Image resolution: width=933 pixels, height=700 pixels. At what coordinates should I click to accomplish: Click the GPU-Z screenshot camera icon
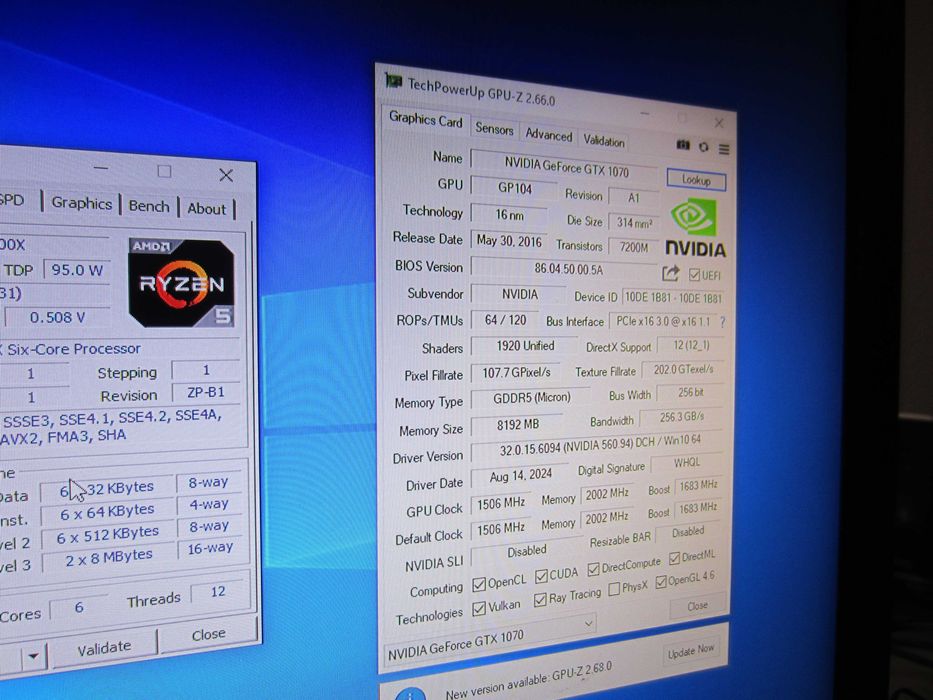coord(682,145)
